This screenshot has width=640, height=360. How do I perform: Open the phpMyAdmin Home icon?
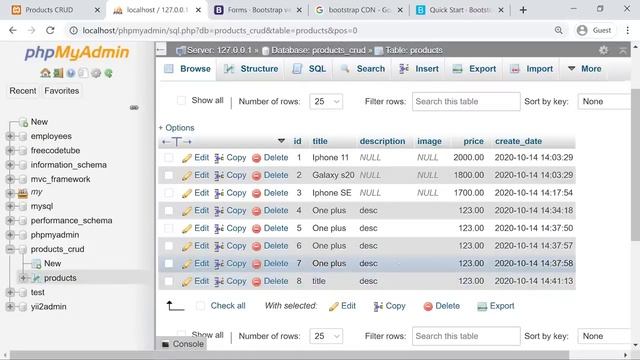45,73
